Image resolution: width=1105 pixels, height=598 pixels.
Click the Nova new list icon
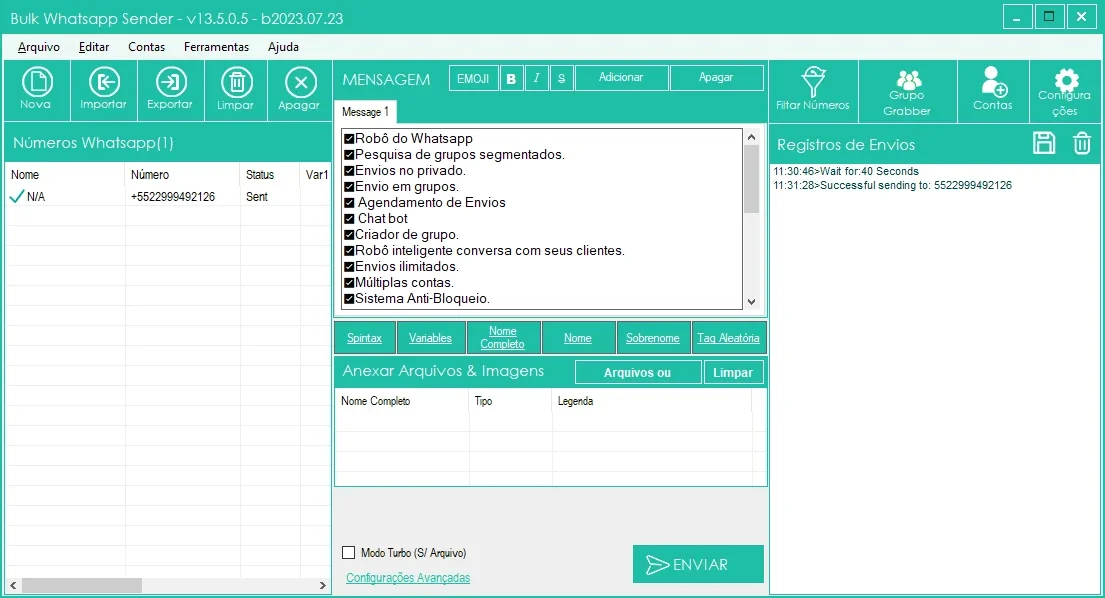(x=37, y=89)
